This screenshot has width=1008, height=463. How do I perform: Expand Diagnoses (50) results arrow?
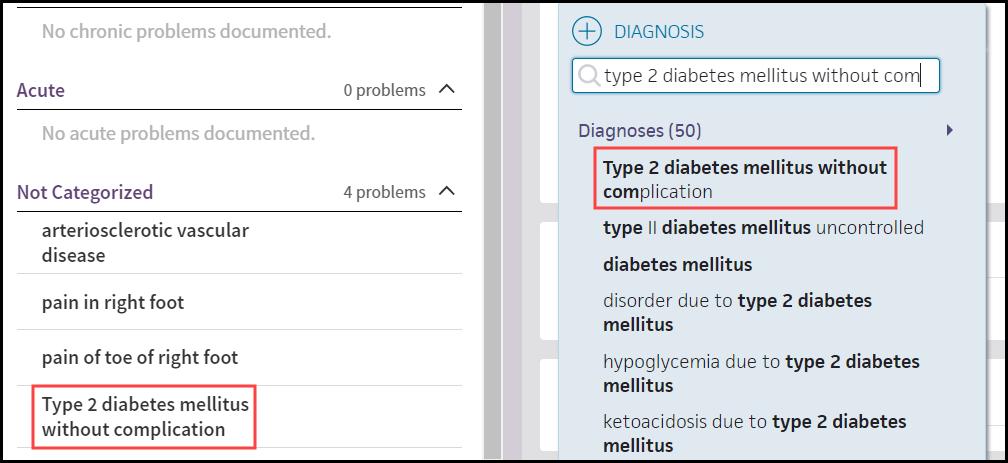point(950,131)
